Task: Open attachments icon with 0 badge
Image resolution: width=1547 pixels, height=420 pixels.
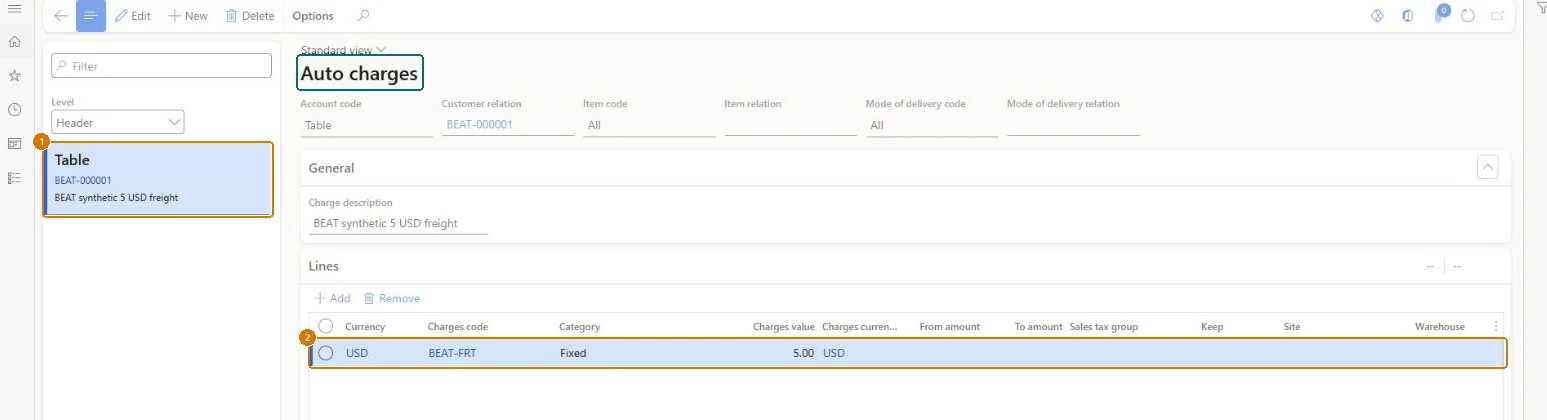Action: pos(1440,14)
